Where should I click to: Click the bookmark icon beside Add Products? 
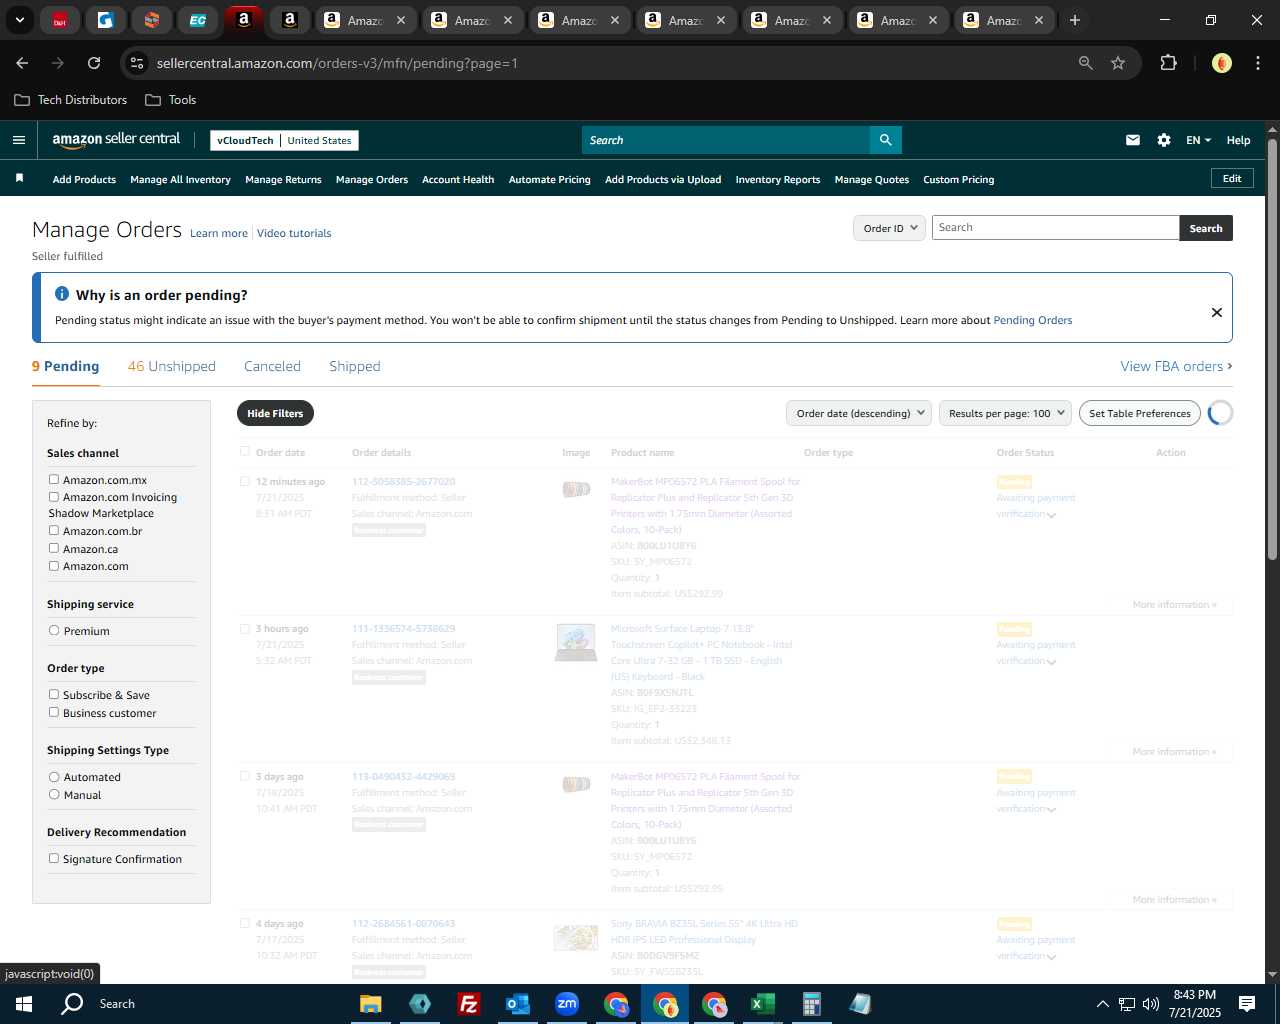pyautogui.click(x=19, y=178)
